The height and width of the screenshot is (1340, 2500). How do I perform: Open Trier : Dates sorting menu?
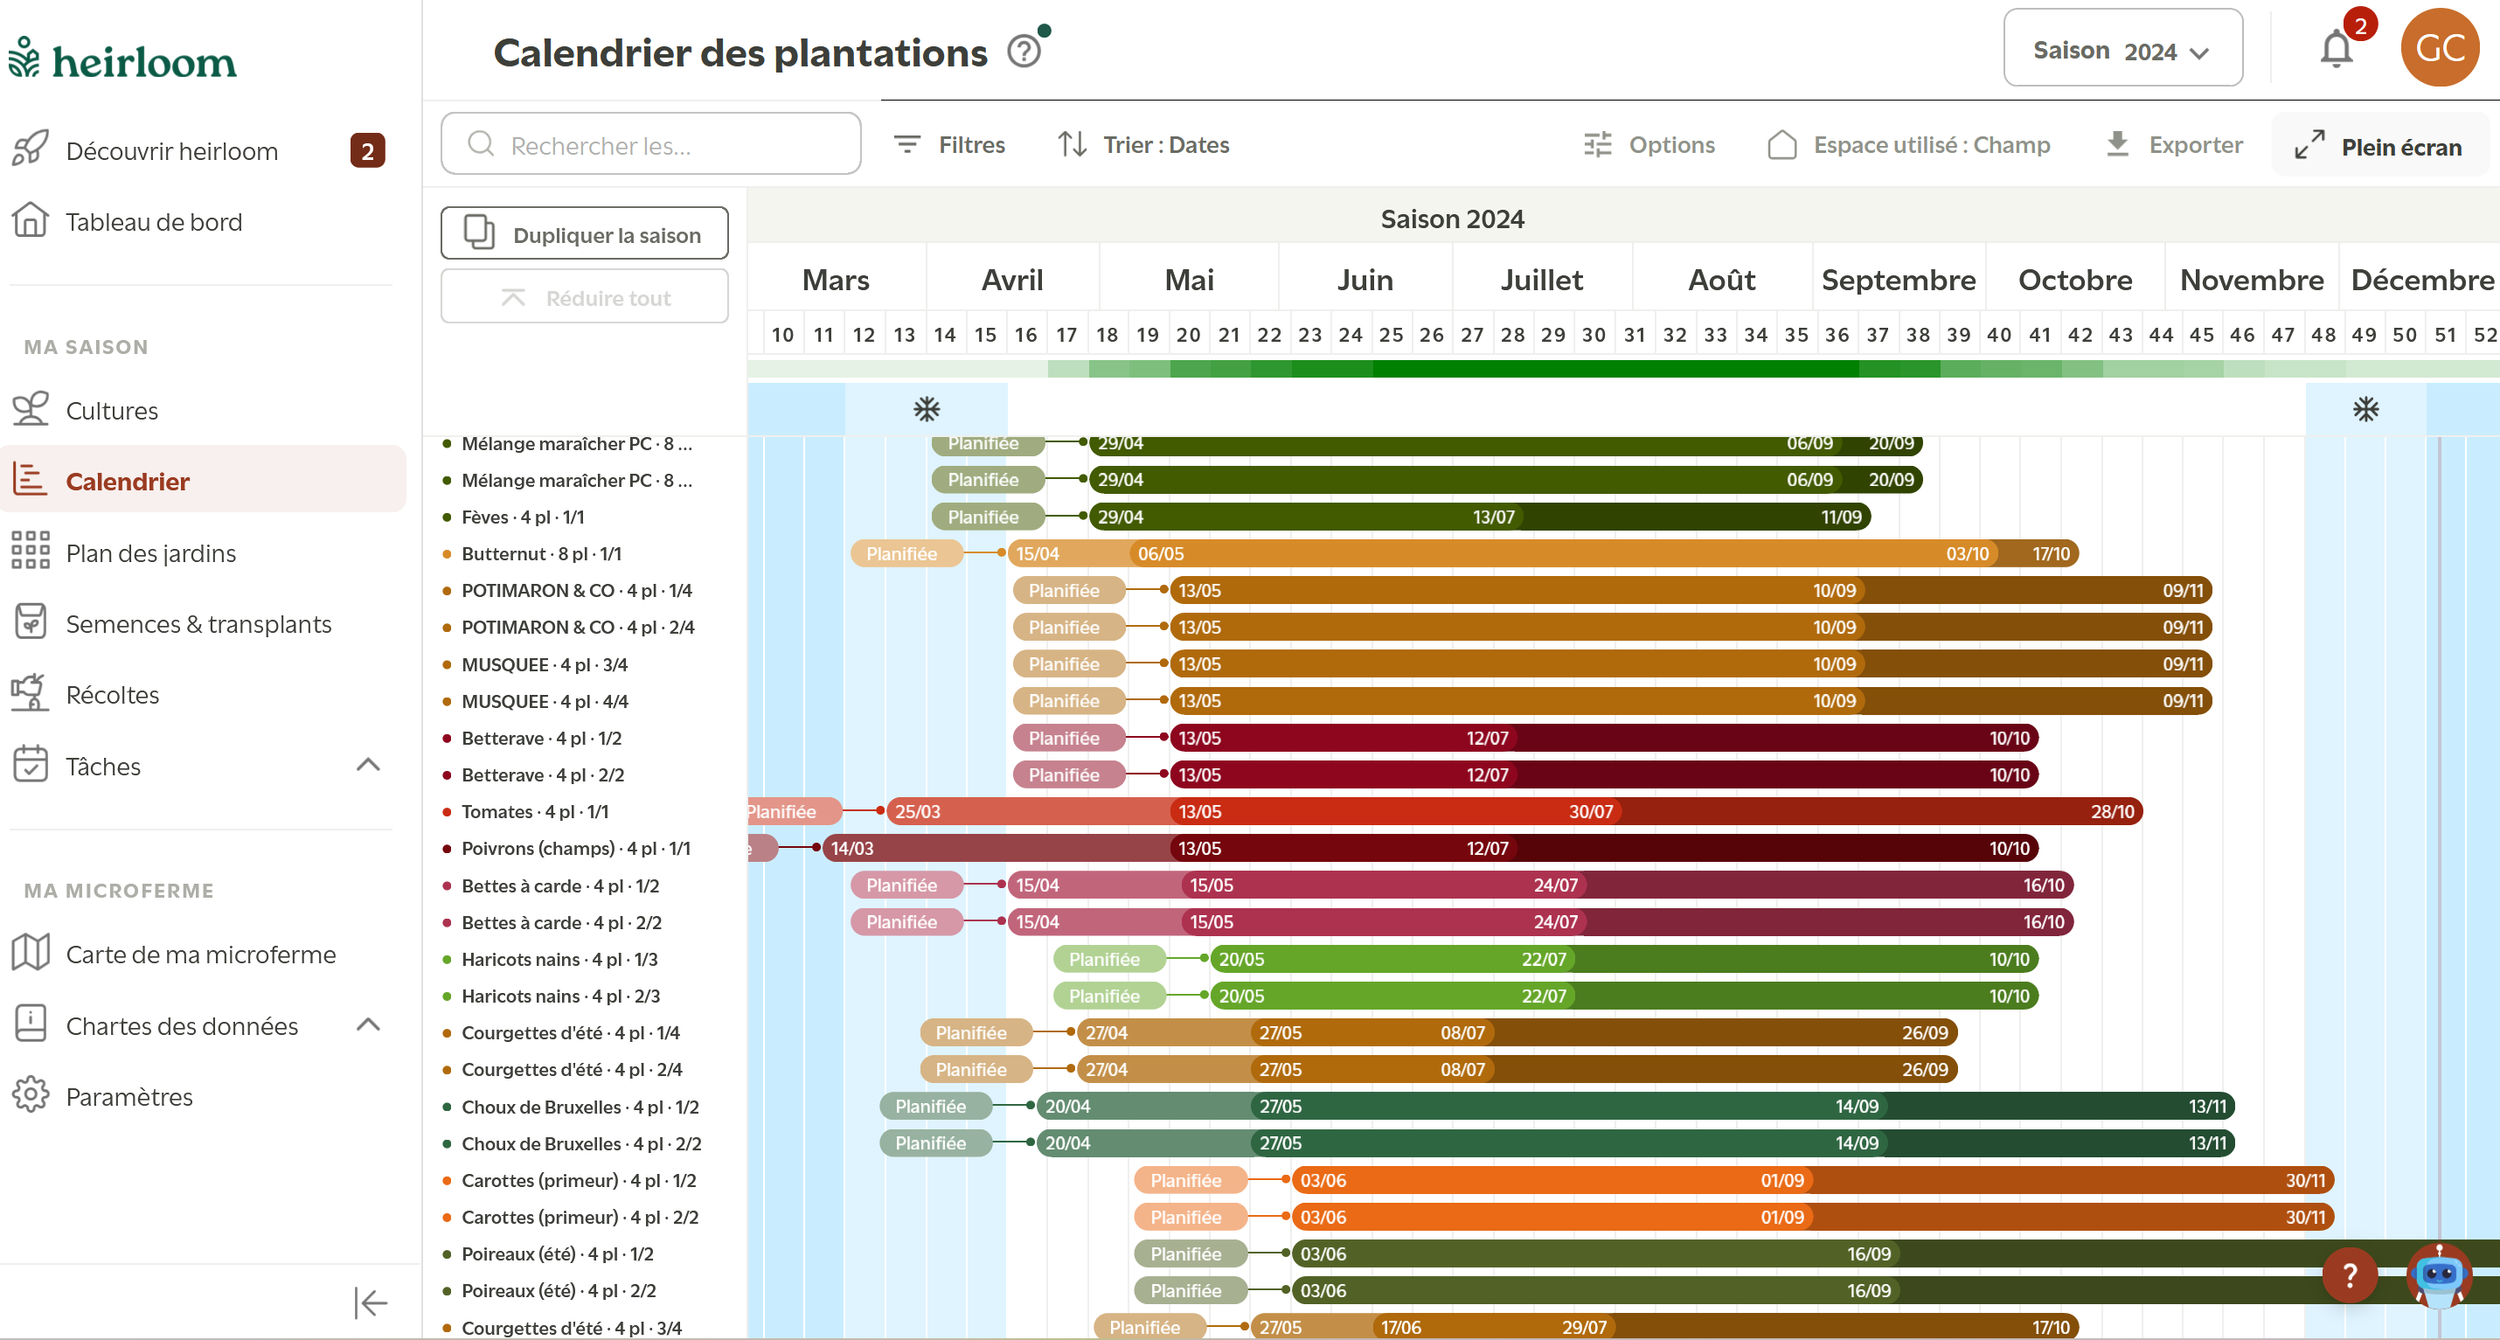click(1144, 145)
